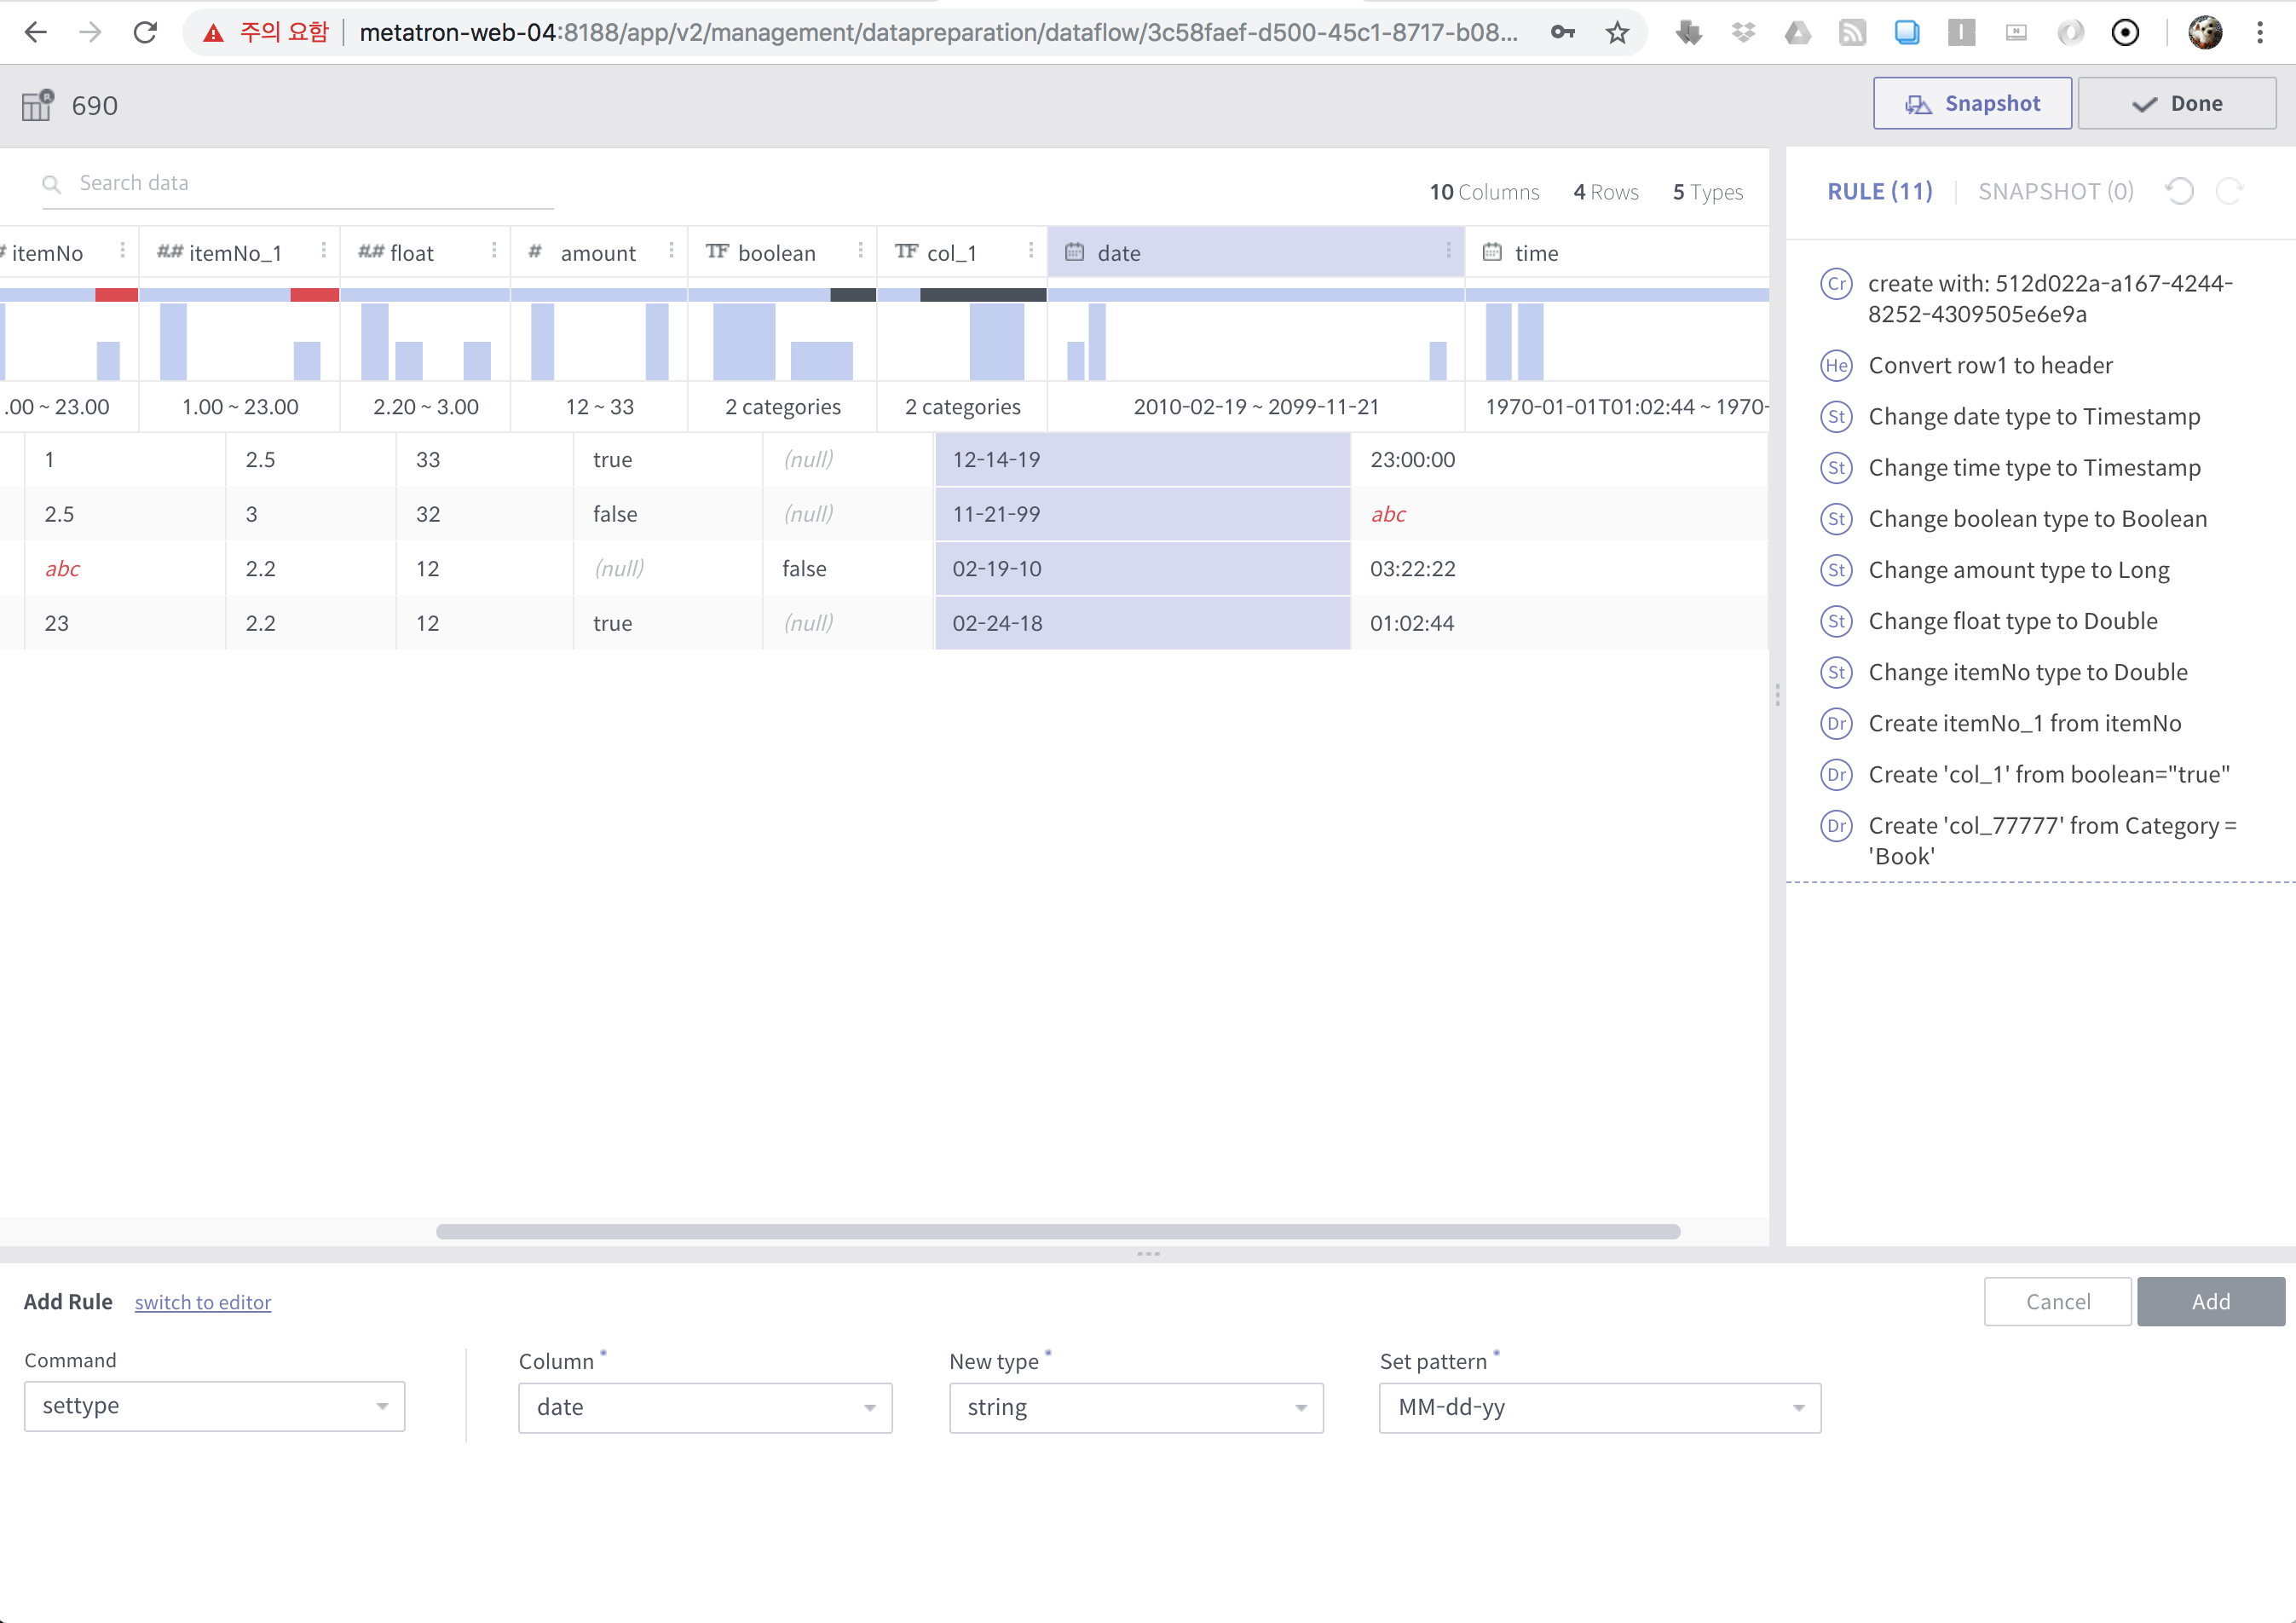Click the Done button
2296x1623 pixels.
tap(2177, 103)
